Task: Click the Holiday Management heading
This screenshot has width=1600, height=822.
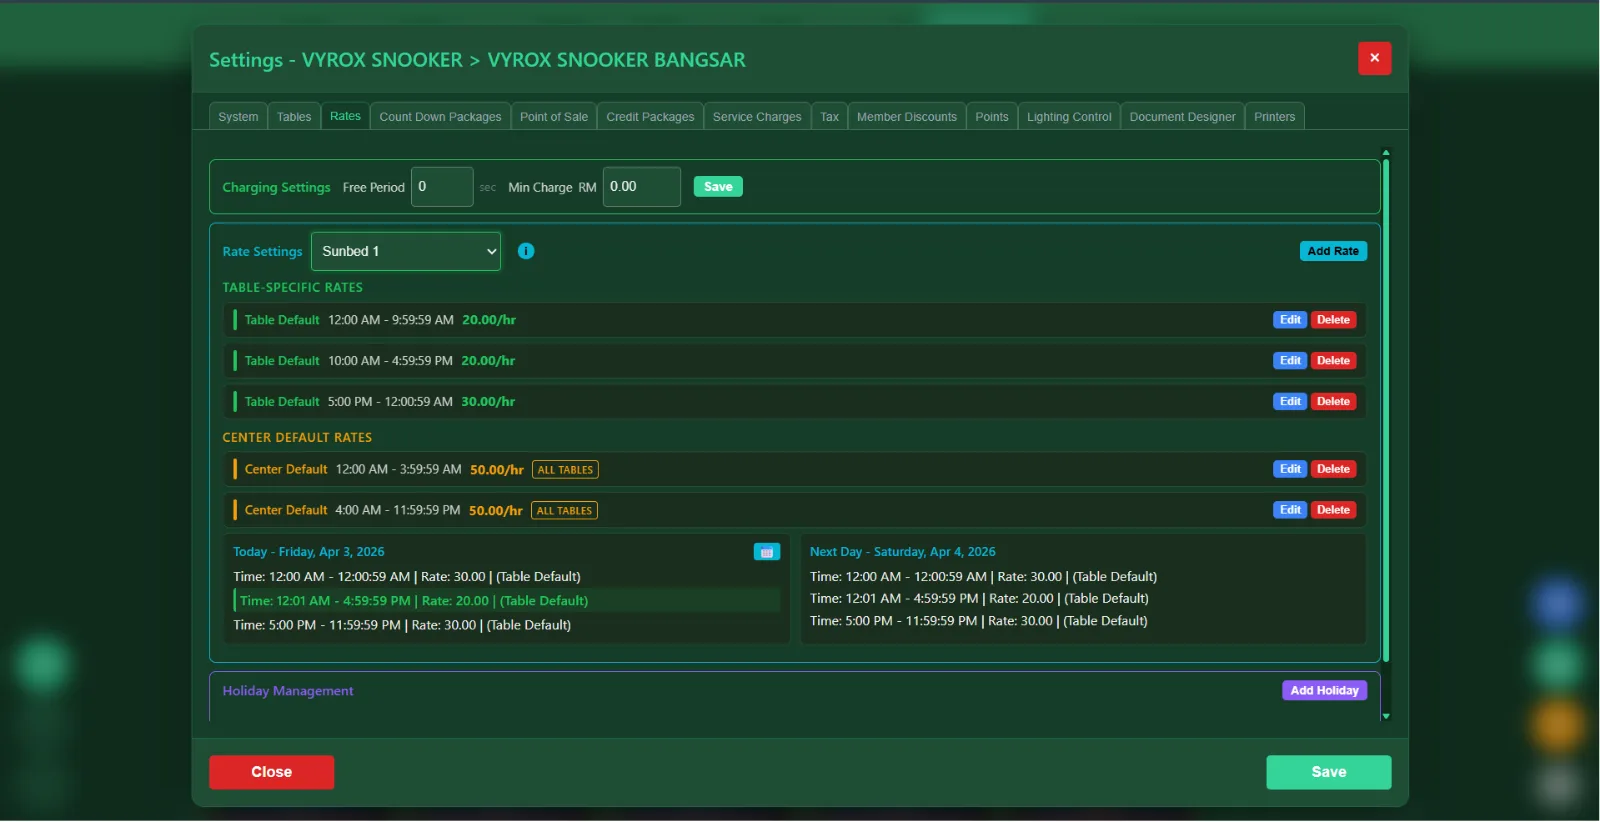Action: point(288,691)
